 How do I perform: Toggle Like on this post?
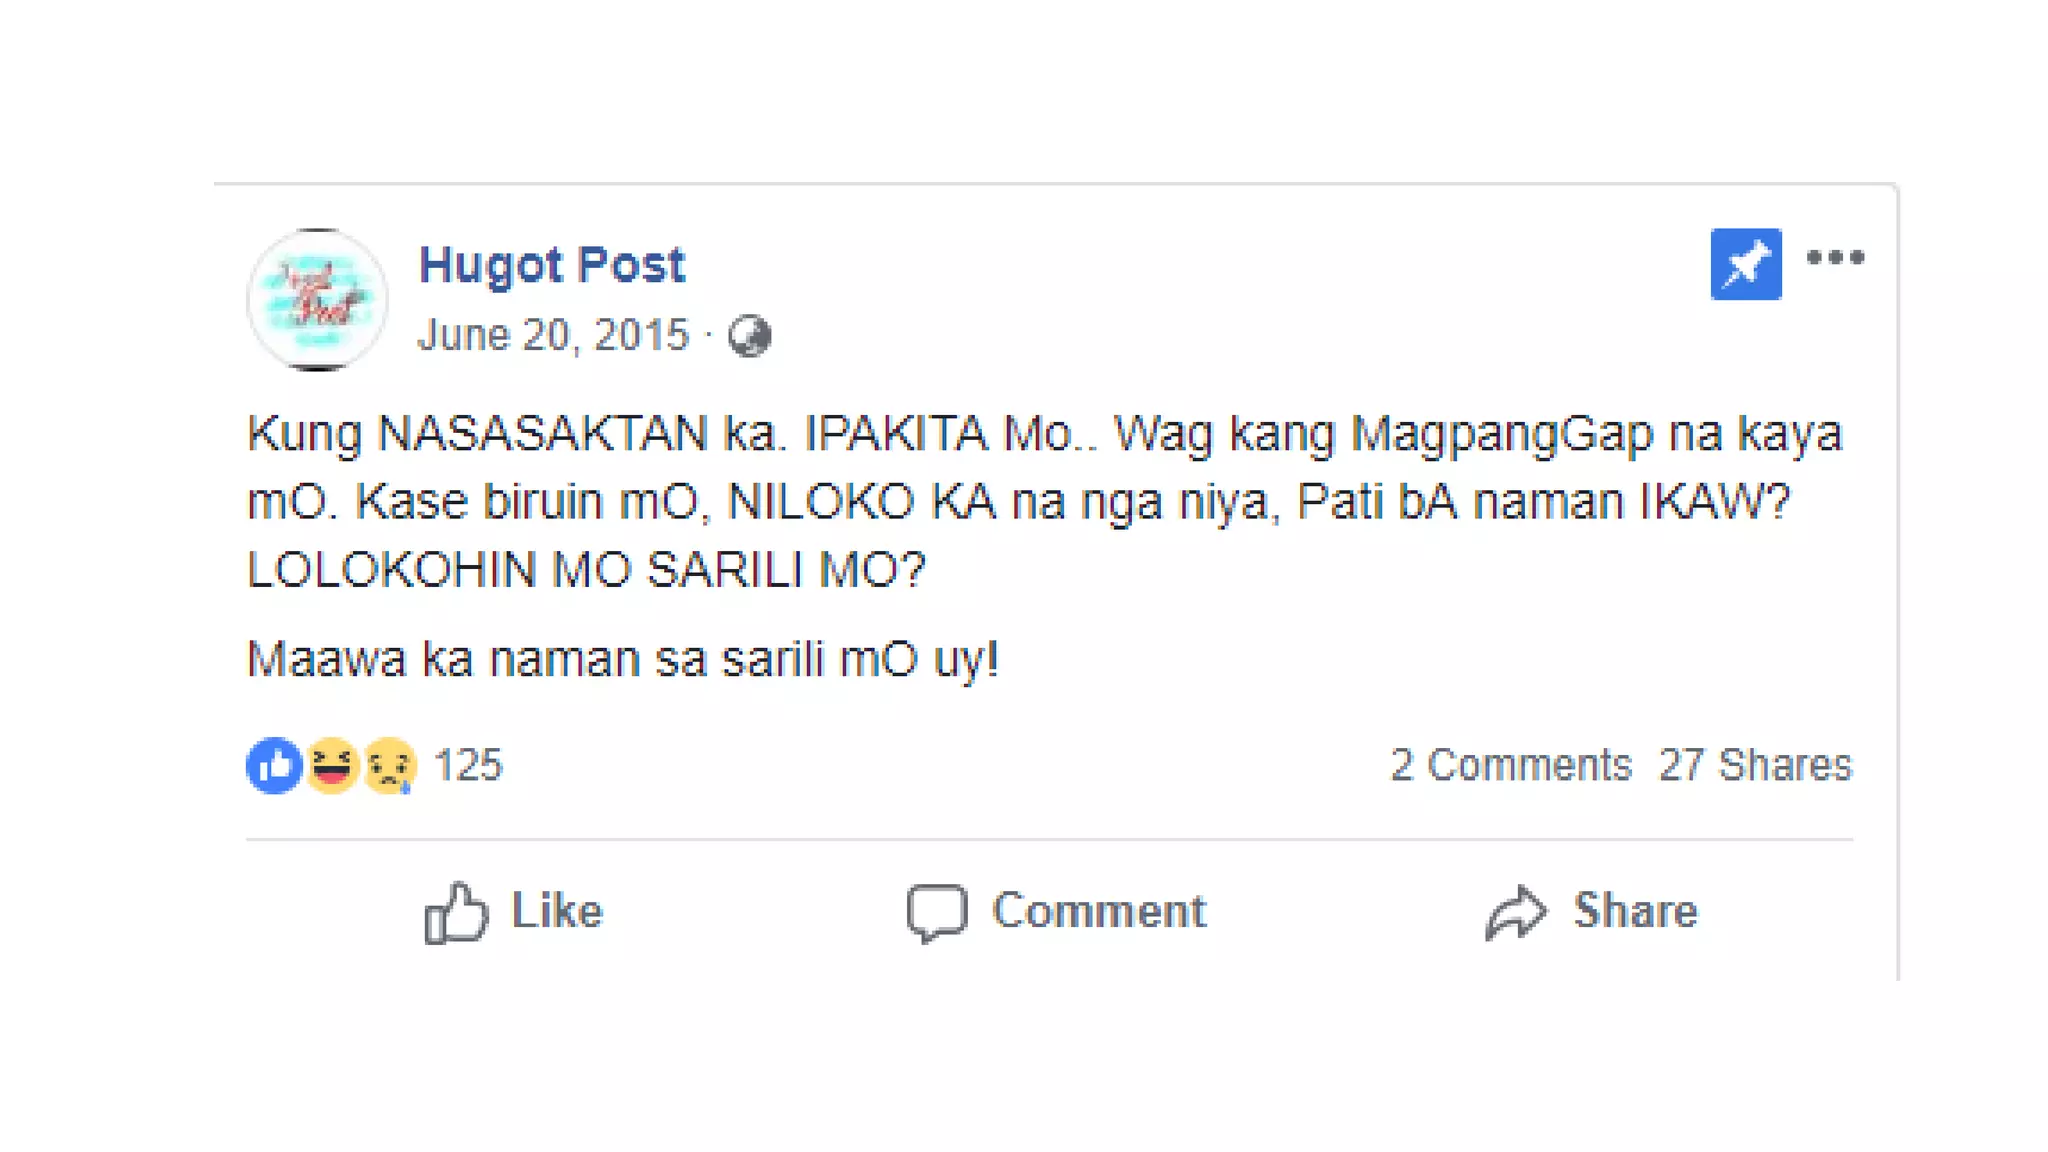514,911
